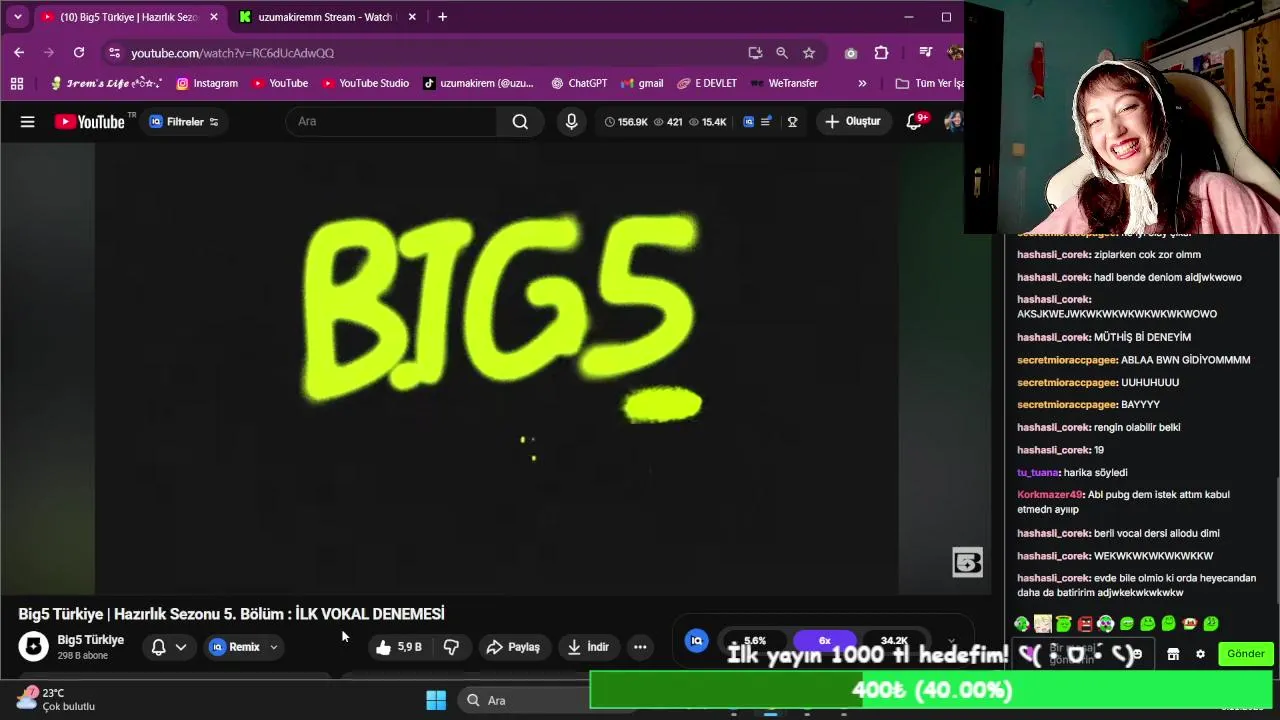The height and width of the screenshot is (720, 1280).
Task: Click the zoom magnifier icon in address bar
Action: pos(782,53)
